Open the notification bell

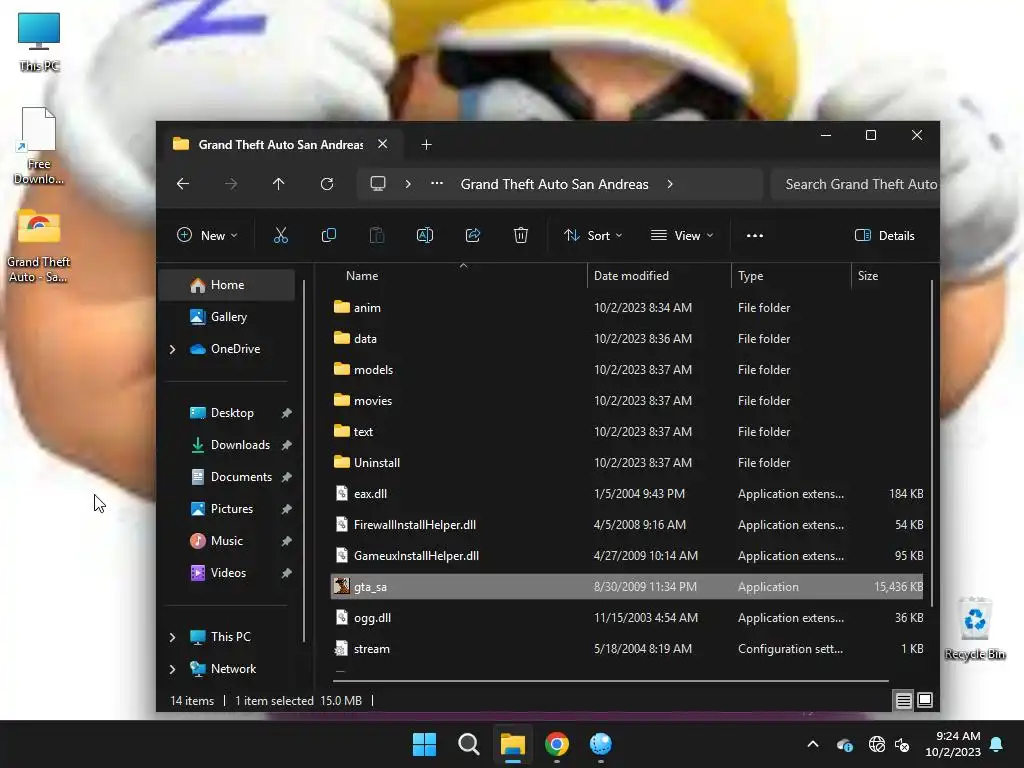[997, 744]
